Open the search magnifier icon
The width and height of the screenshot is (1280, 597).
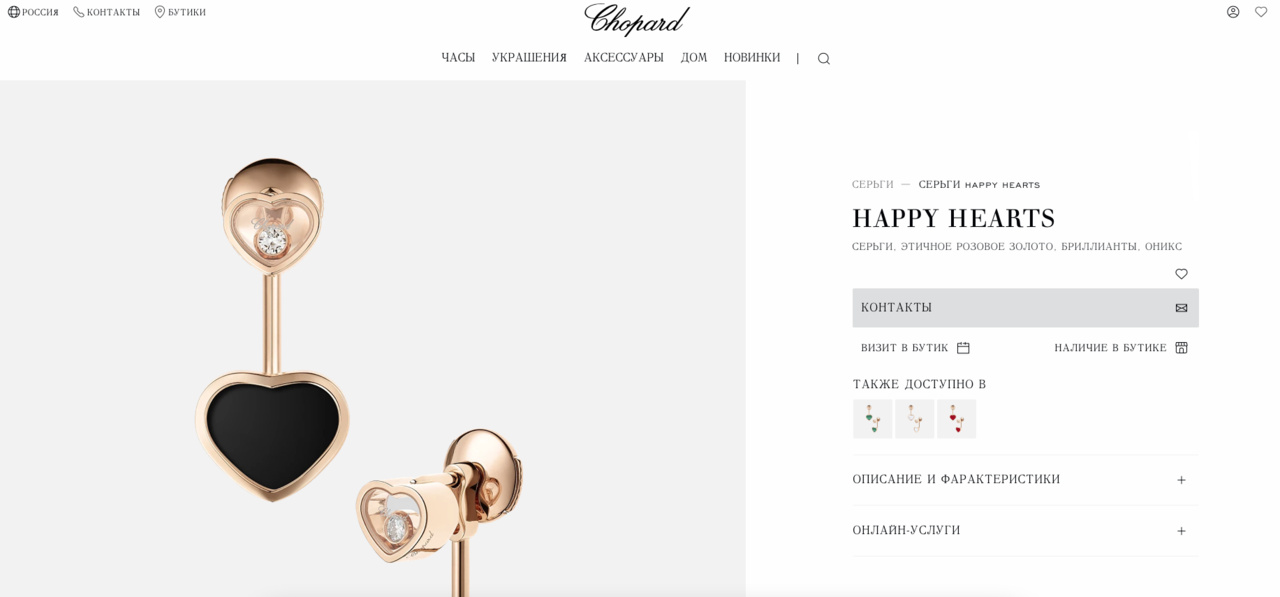tap(823, 59)
